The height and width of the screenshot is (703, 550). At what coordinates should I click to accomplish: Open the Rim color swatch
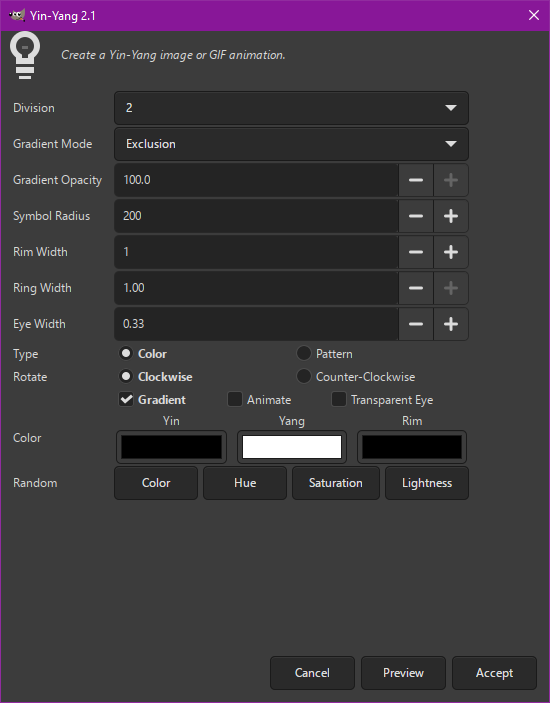[412, 447]
